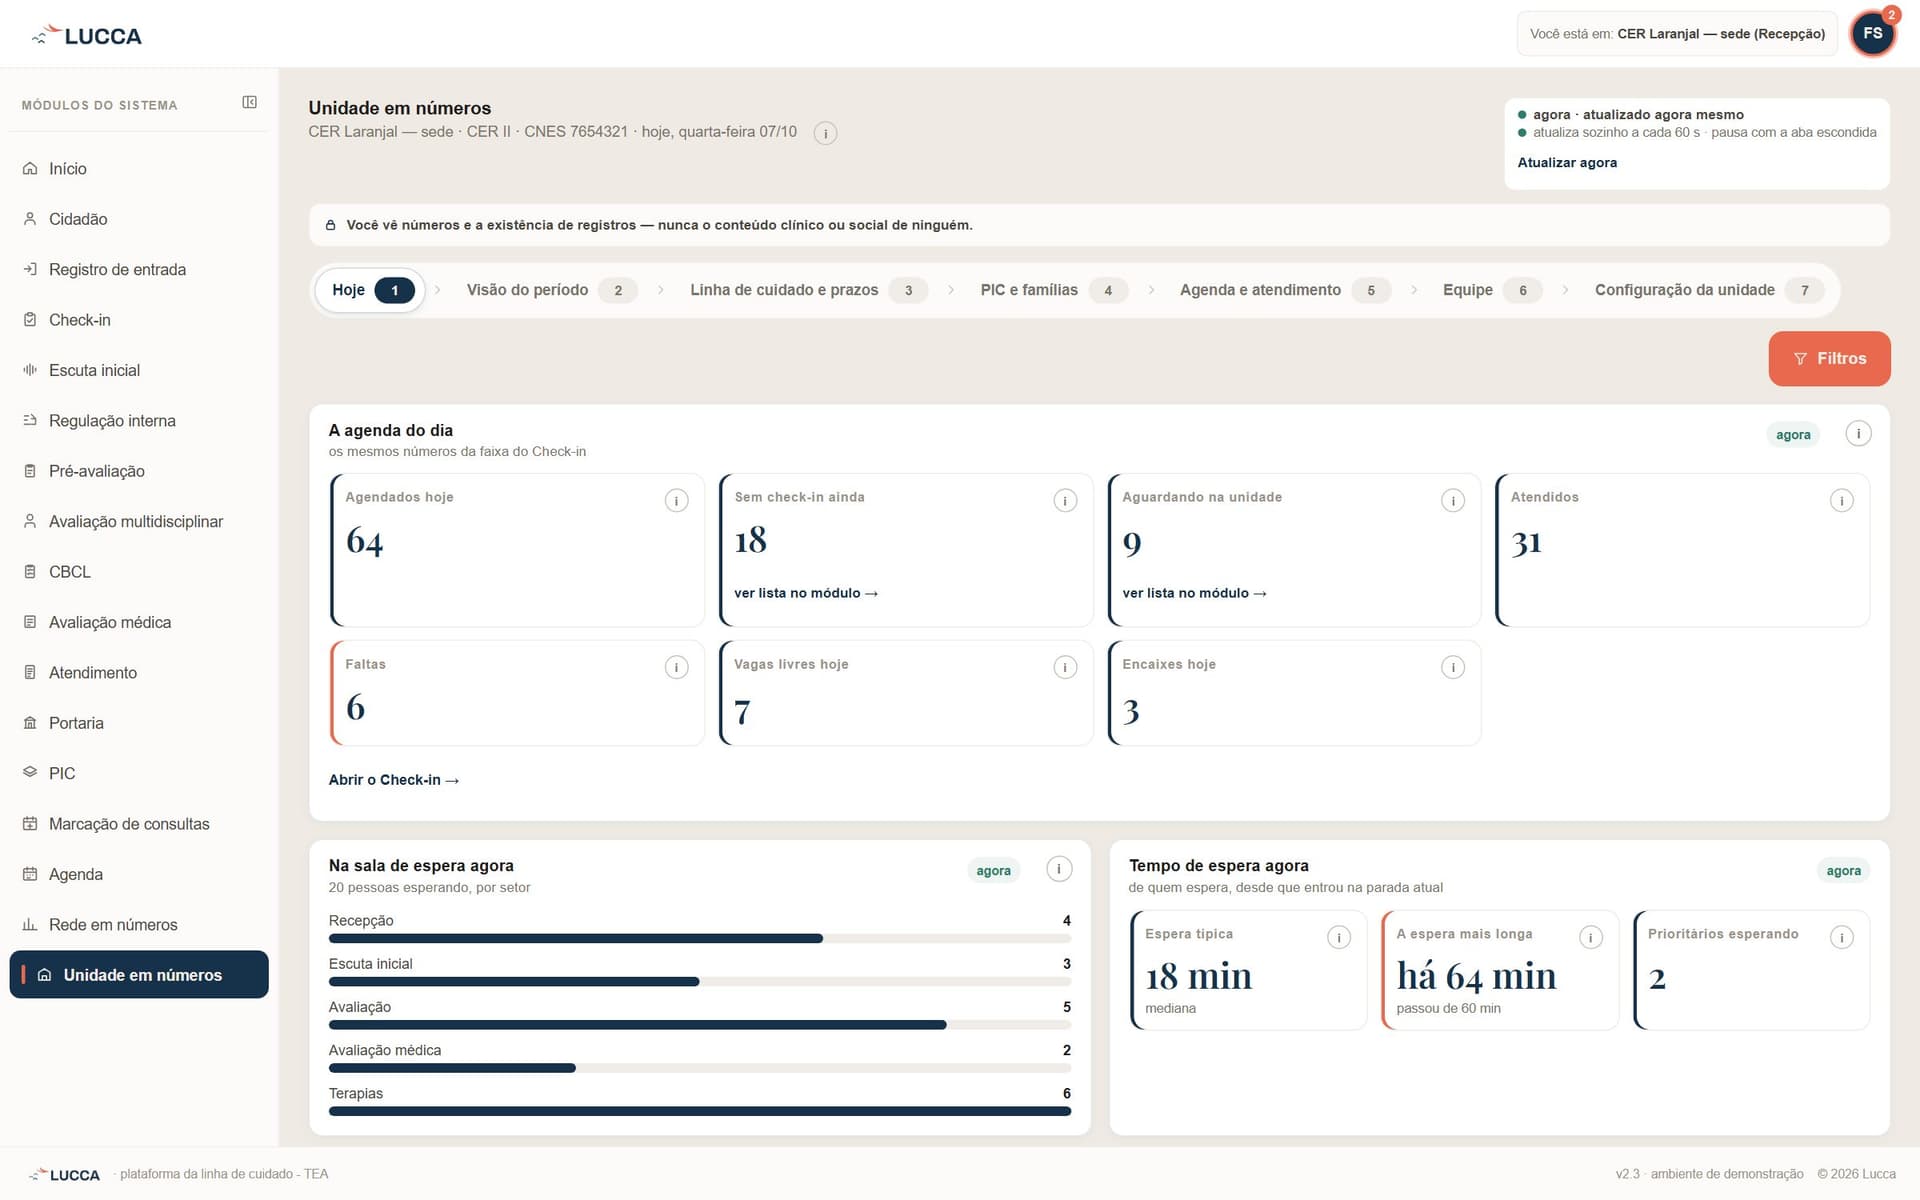Click the Terapias waiting-room progress bar
1920x1200 pixels.
click(x=700, y=1111)
